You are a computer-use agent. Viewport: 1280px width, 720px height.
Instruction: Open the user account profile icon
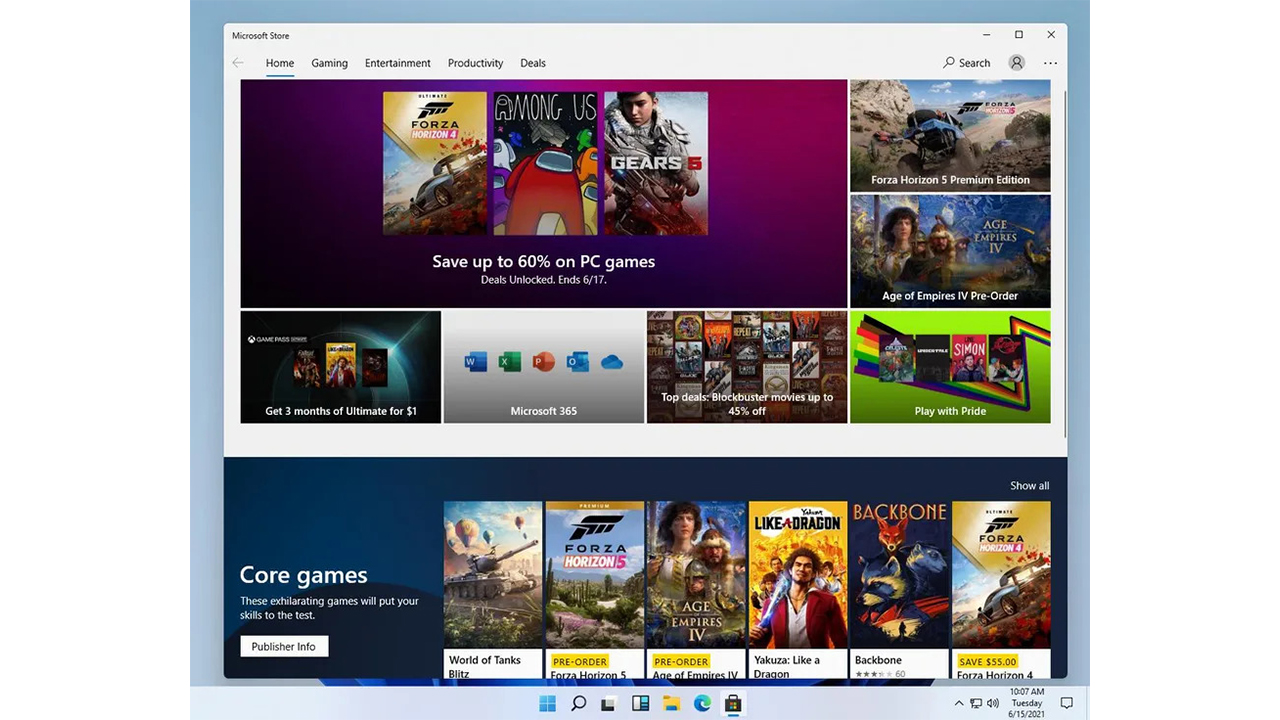coord(1016,63)
